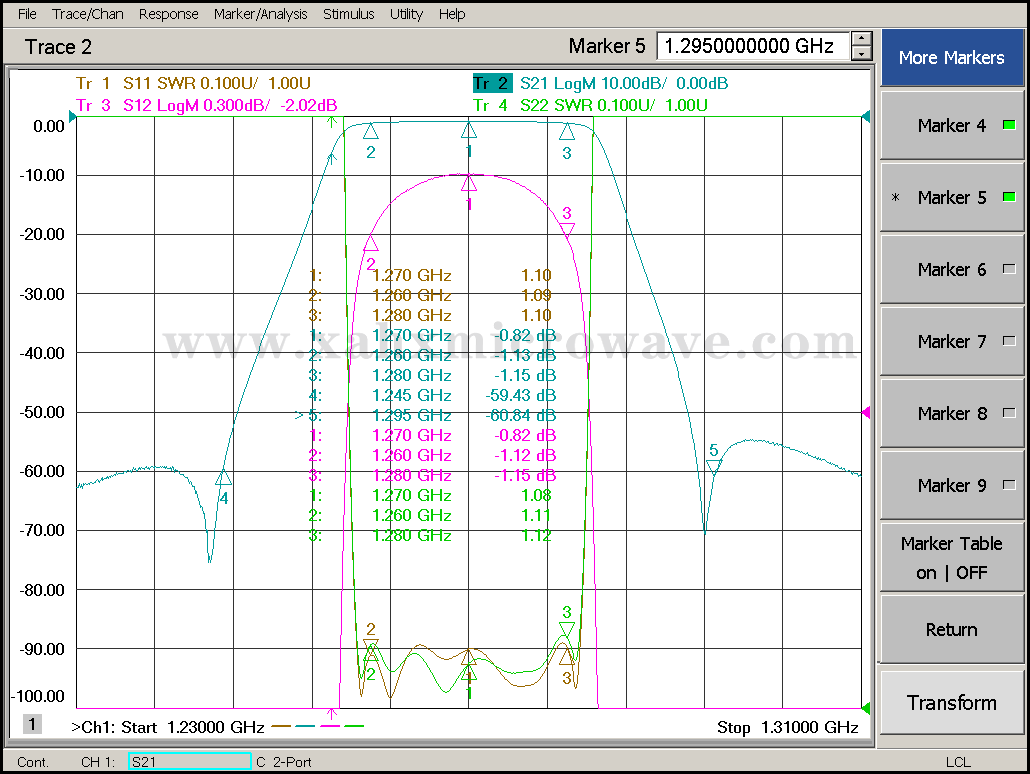The height and width of the screenshot is (774, 1030).
Task: Decrement Marker 5 frequency with down arrow
Action: [861, 54]
